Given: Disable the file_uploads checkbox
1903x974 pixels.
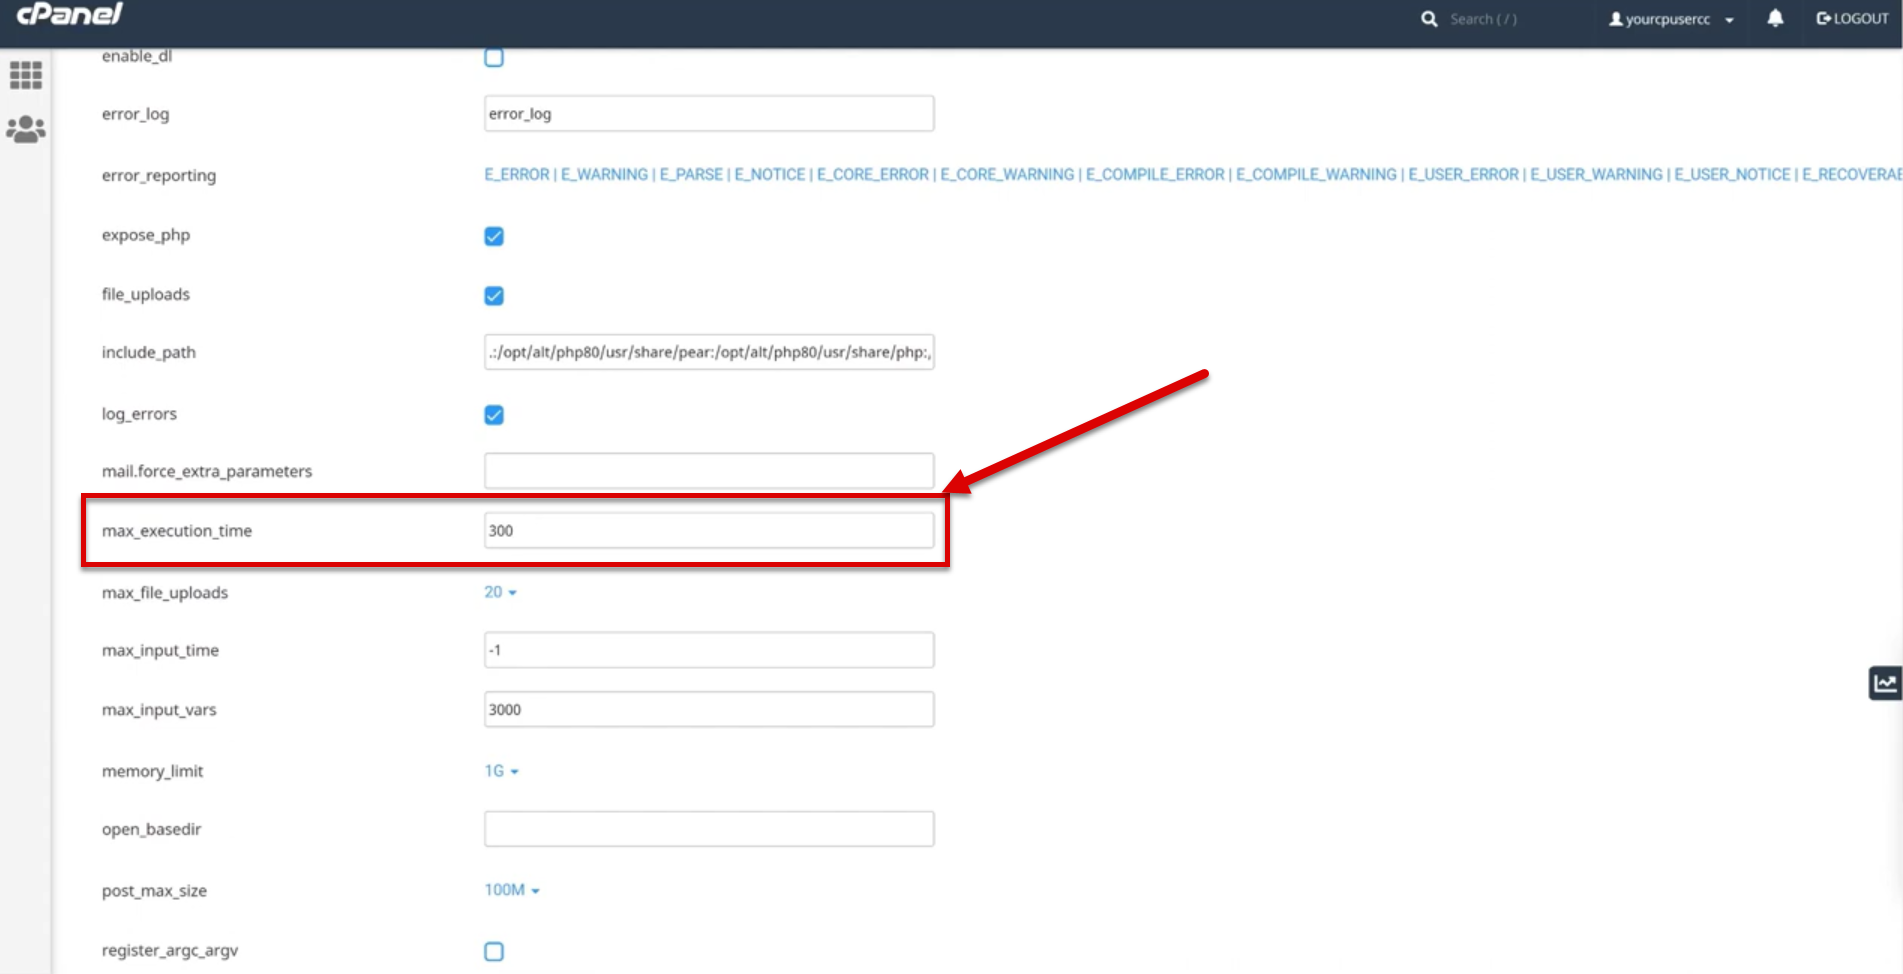Looking at the screenshot, I should click(494, 296).
